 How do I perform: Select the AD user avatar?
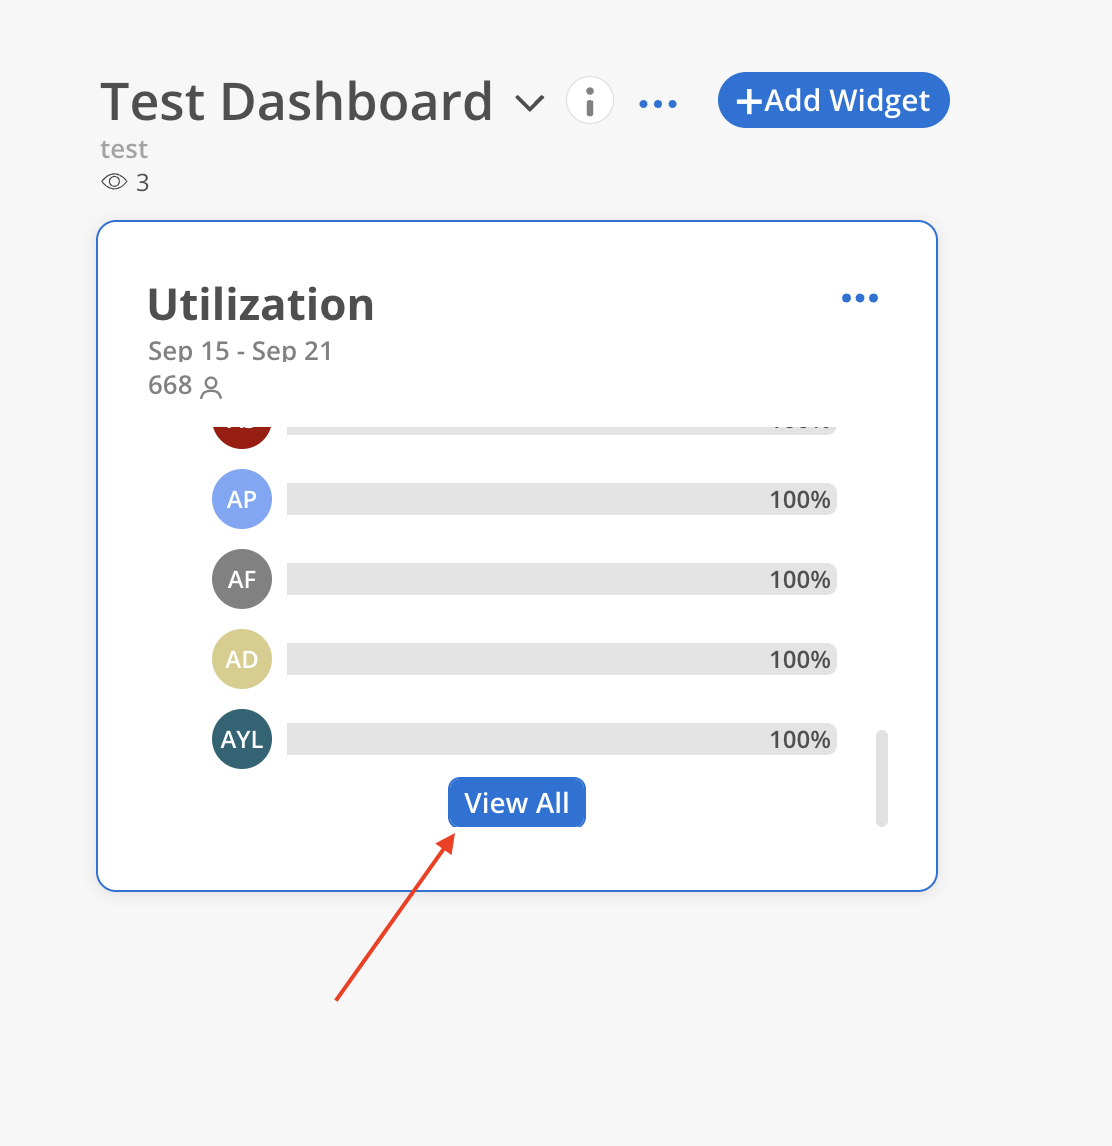(242, 659)
